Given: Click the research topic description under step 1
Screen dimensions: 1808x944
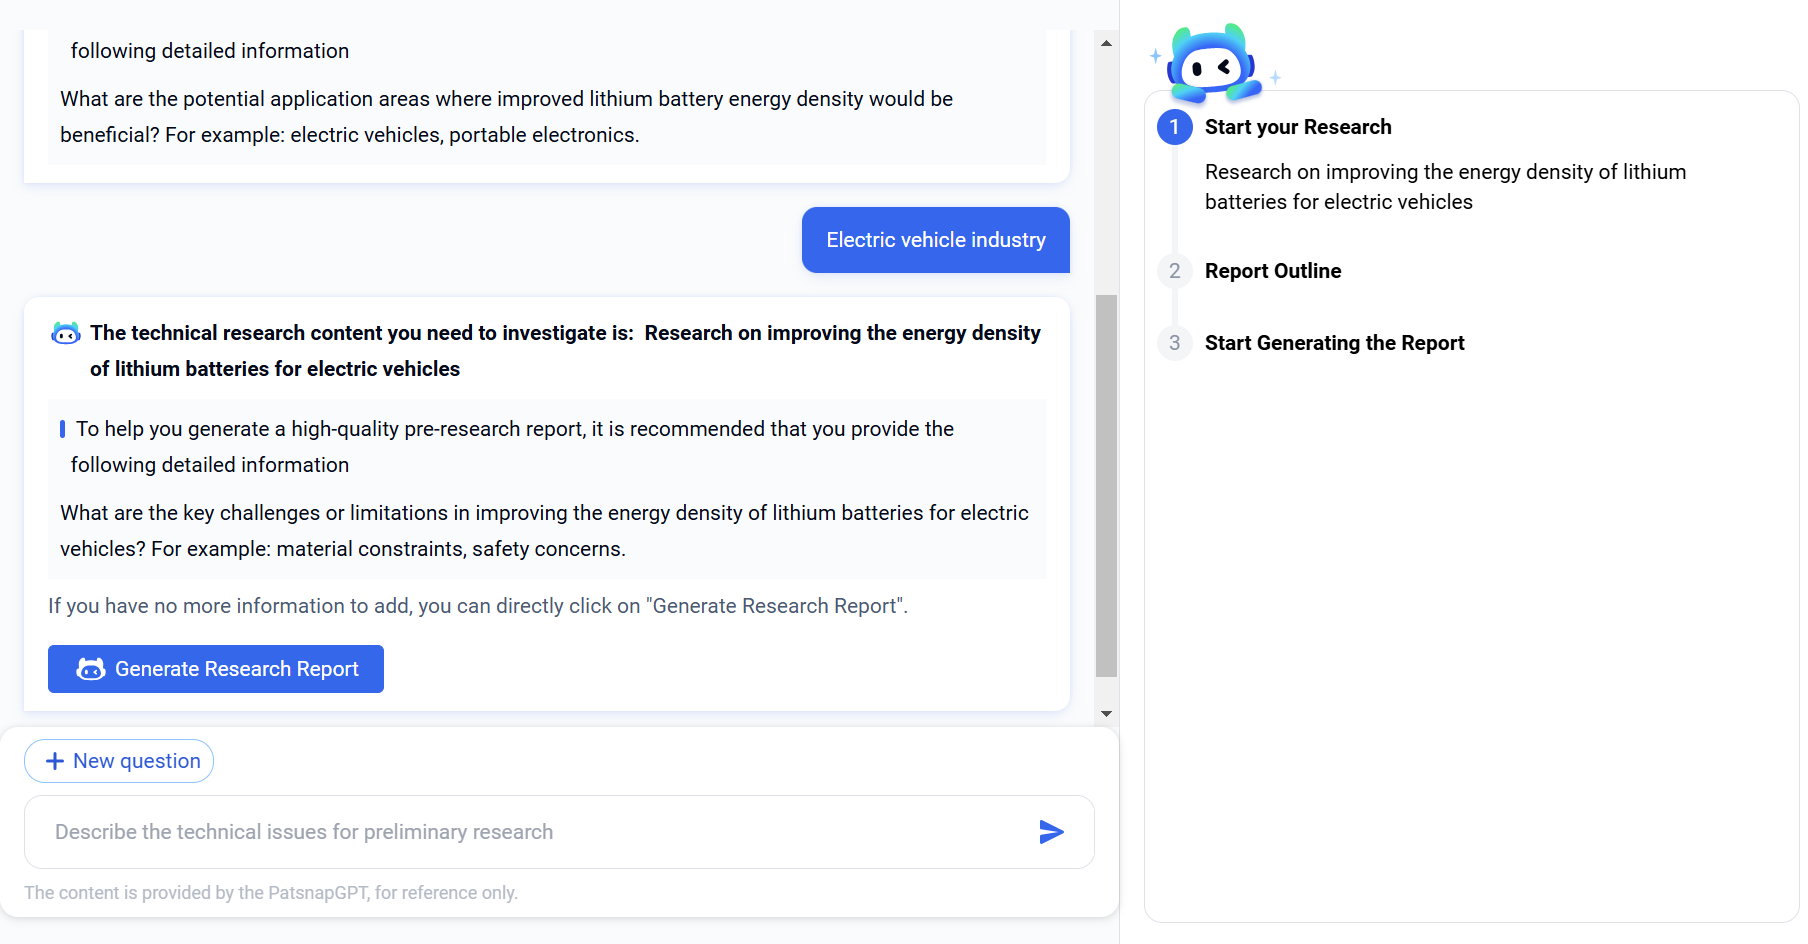Looking at the screenshot, I should (x=1444, y=187).
